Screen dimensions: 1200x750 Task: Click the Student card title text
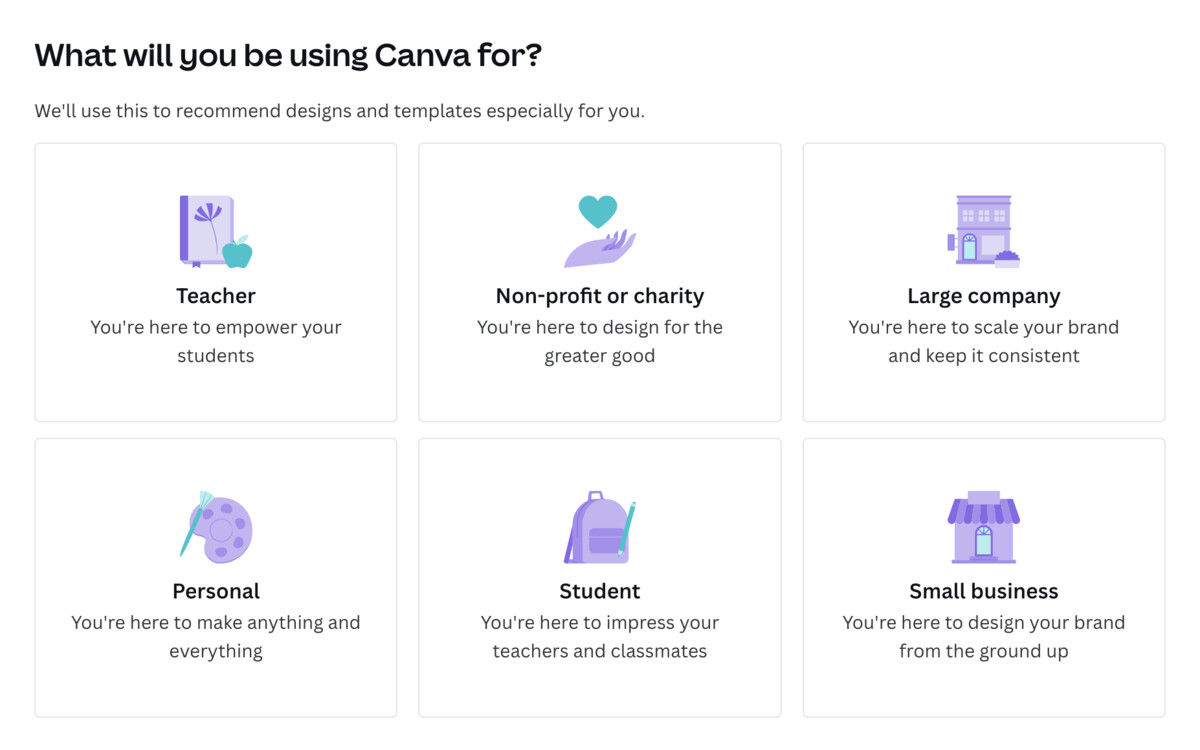(599, 591)
